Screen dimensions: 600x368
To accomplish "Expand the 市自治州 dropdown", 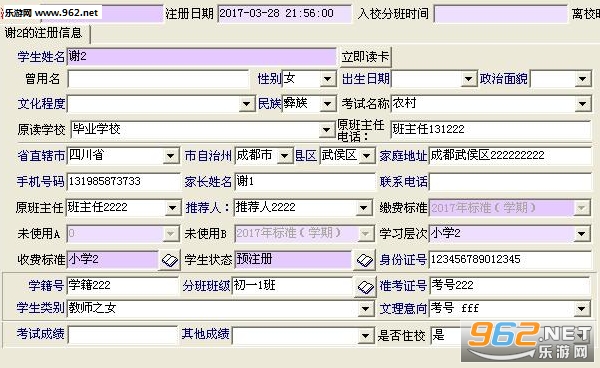I will (284, 156).
